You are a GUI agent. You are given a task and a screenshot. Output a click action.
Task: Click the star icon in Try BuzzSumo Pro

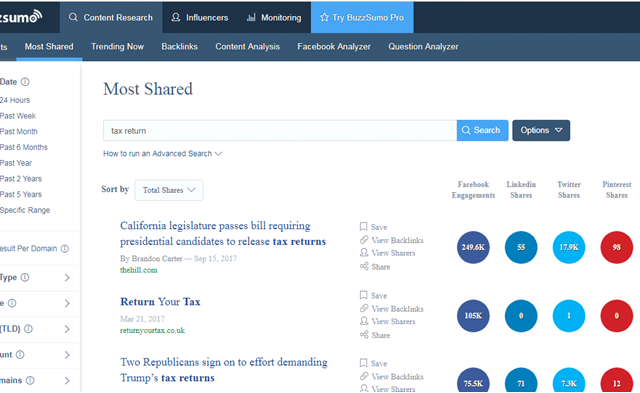(324, 17)
